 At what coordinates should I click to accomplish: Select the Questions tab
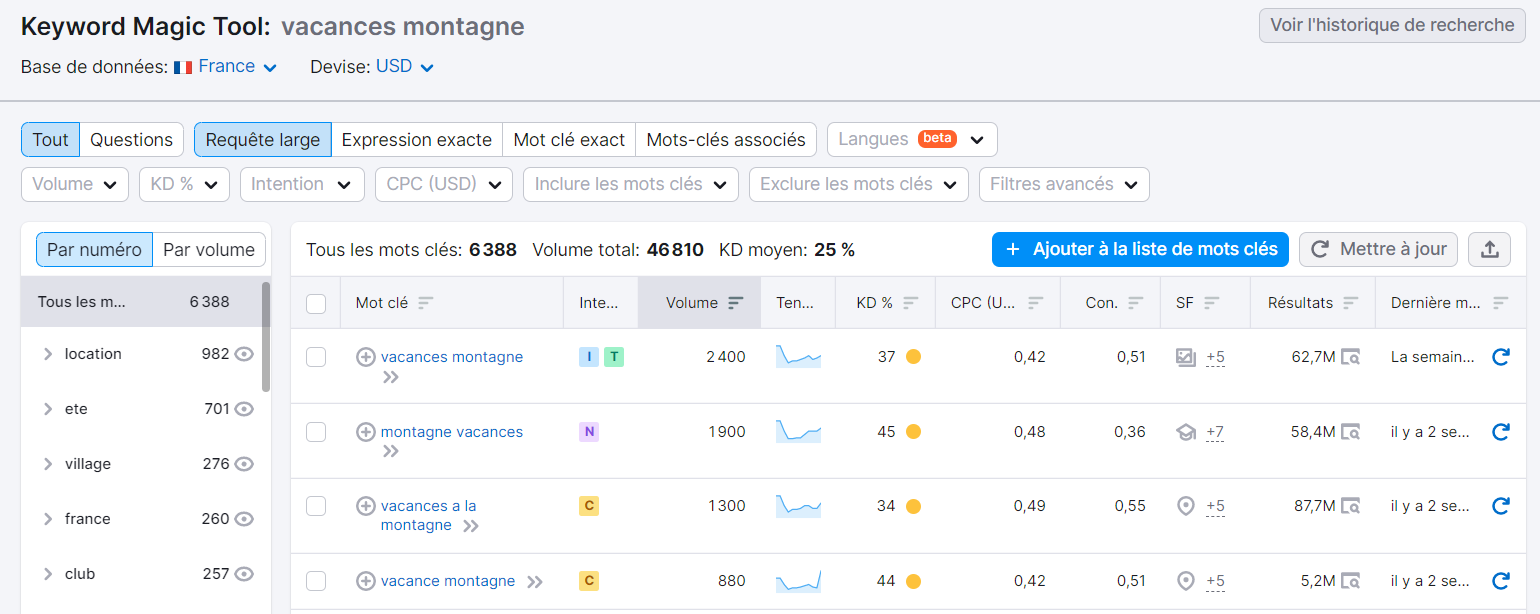(x=132, y=140)
